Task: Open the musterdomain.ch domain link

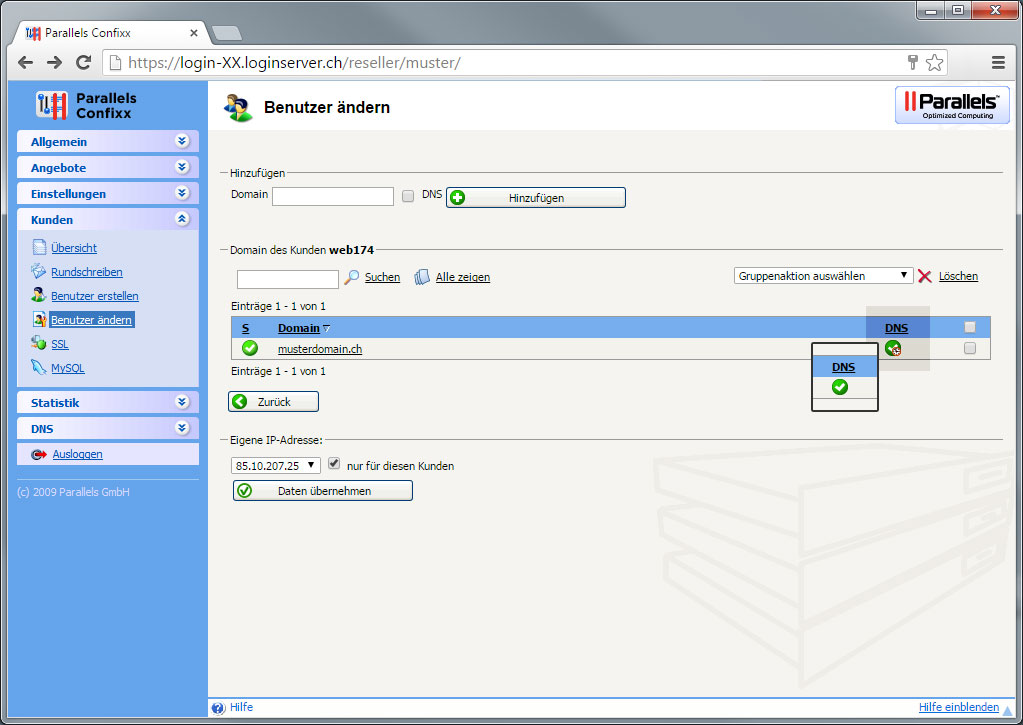Action: [x=320, y=349]
